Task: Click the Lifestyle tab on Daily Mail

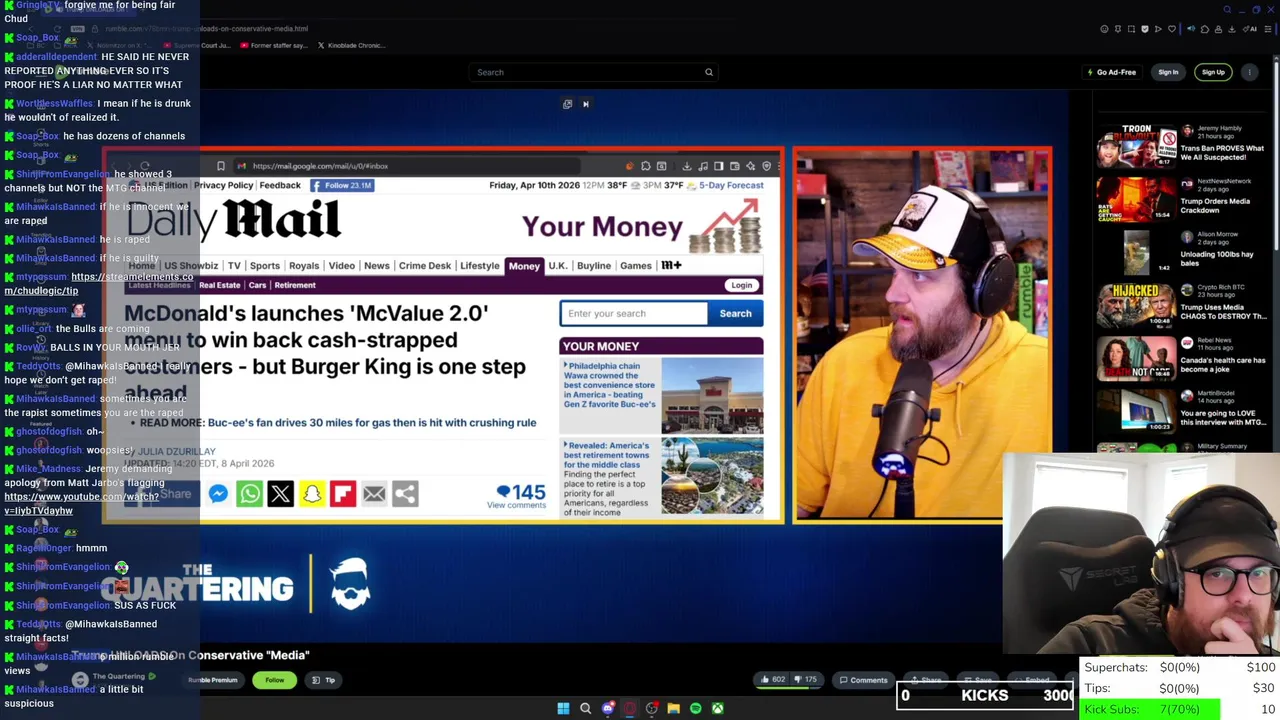Action: [479, 266]
